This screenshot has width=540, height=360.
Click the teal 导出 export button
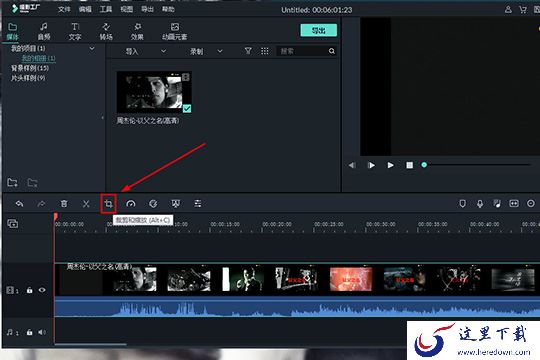319,30
